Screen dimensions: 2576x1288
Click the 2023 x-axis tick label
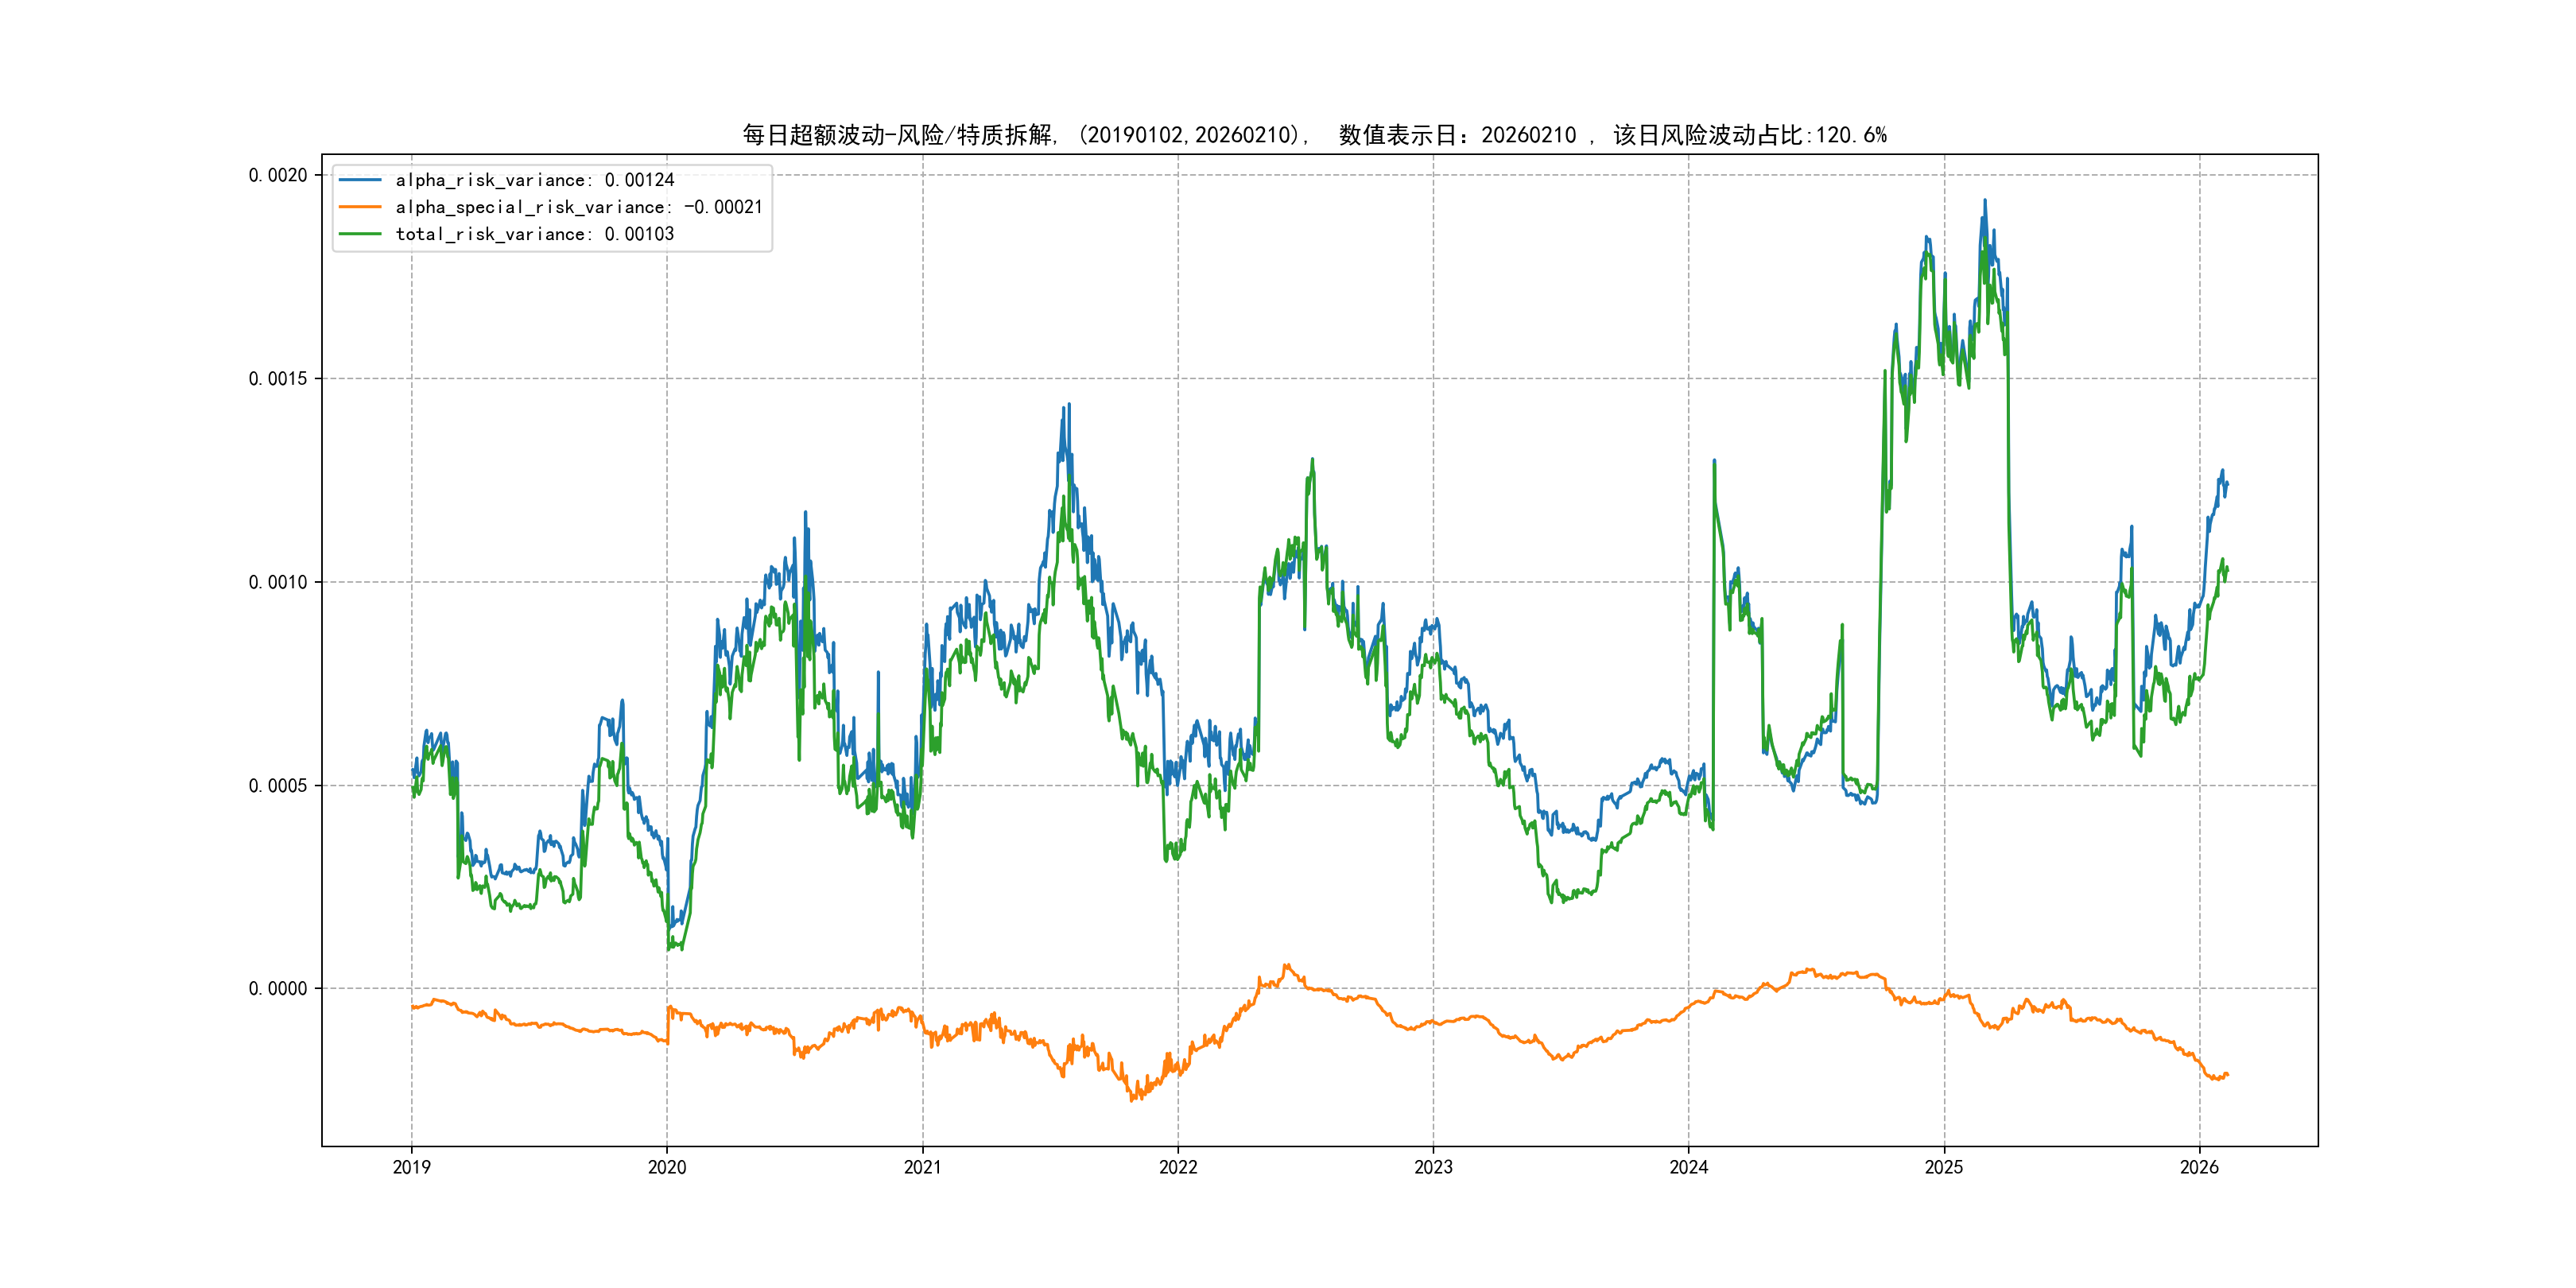coord(1433,1167)
